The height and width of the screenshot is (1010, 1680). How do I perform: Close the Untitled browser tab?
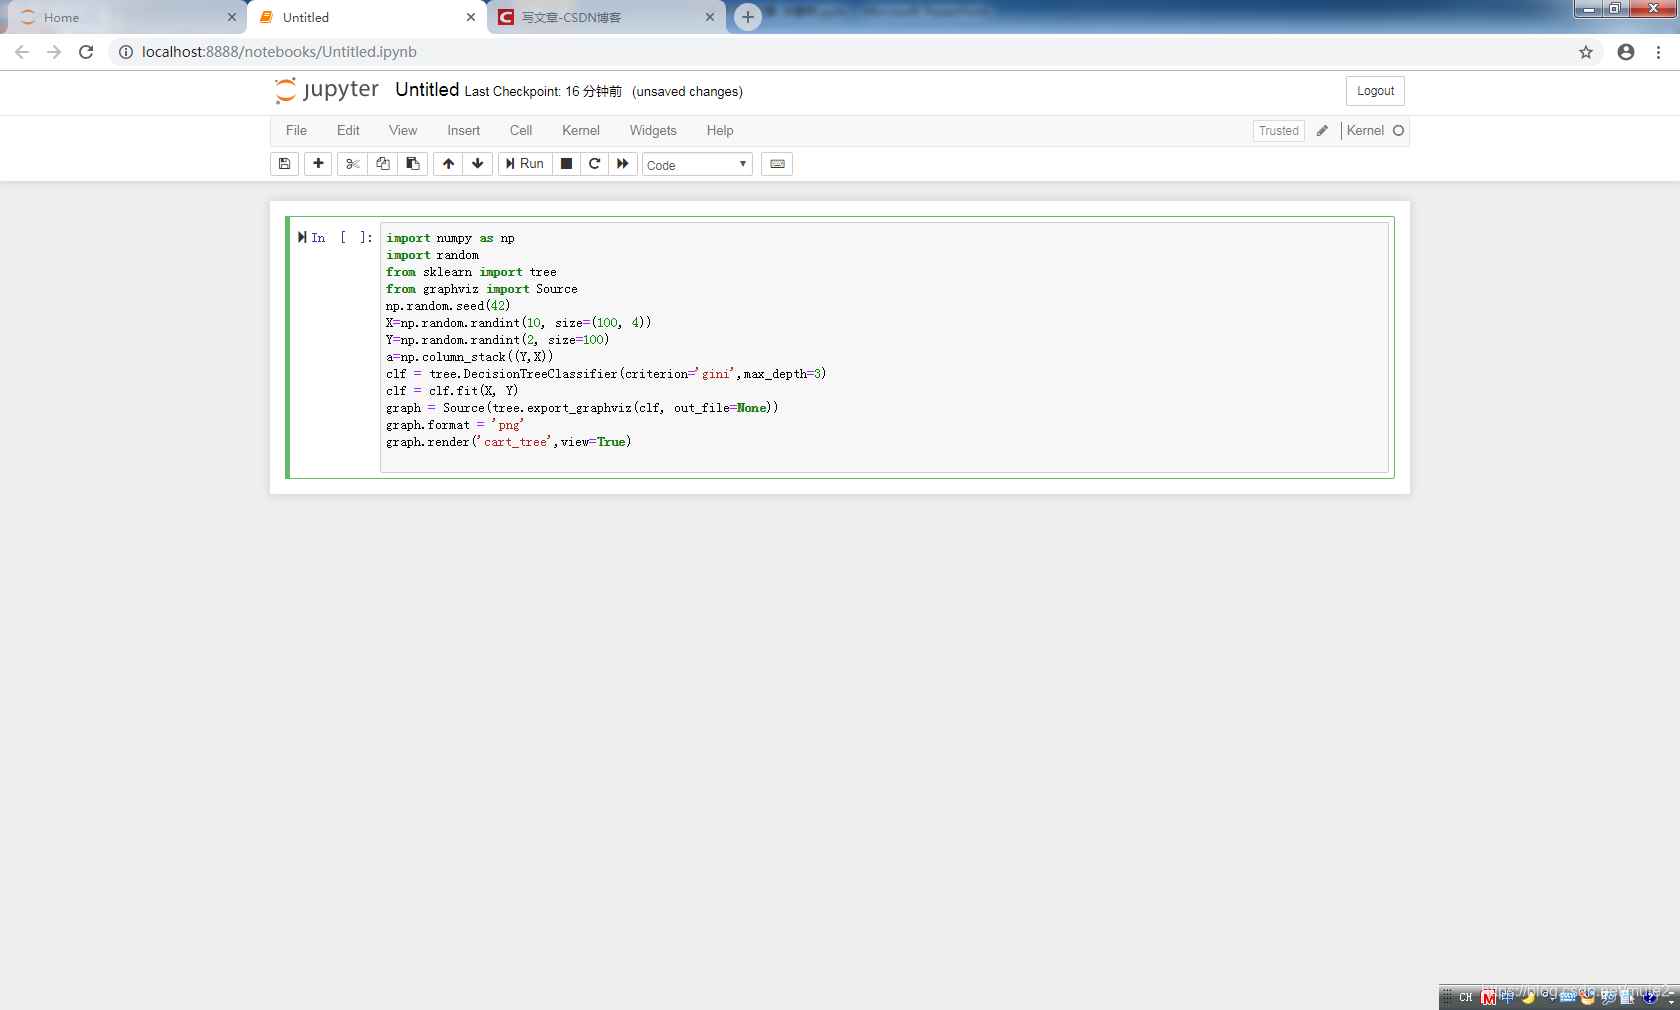pos(471,18)
